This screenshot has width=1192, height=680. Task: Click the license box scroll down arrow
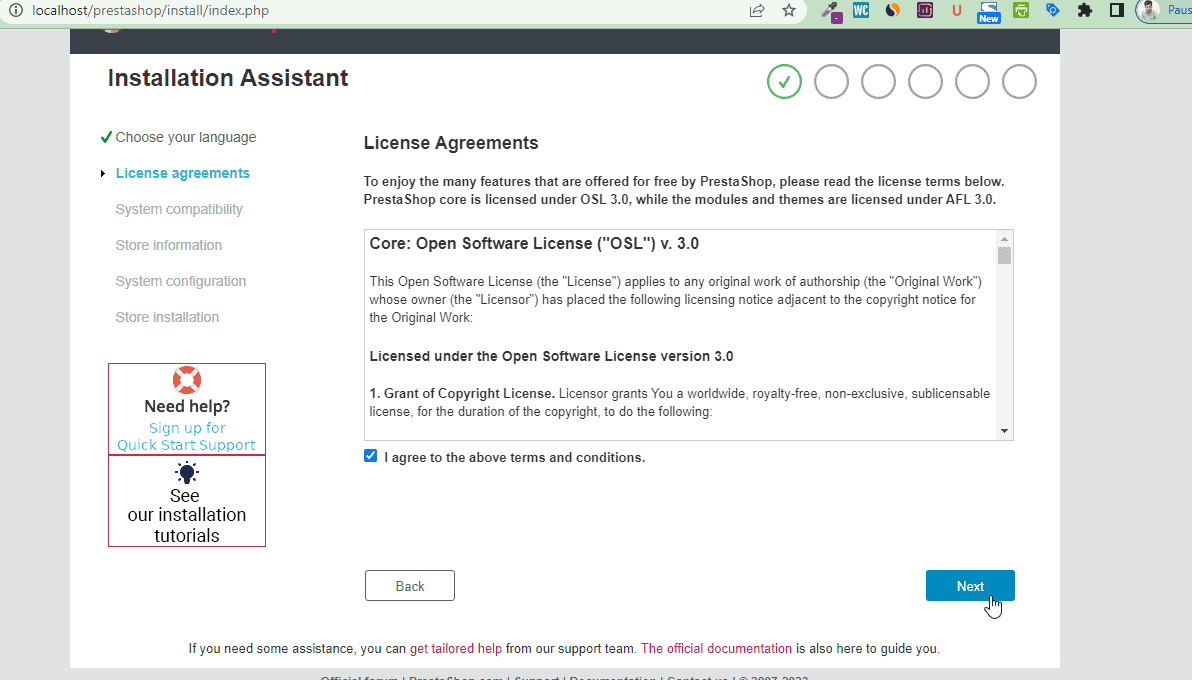click(x=1004, y=431)
